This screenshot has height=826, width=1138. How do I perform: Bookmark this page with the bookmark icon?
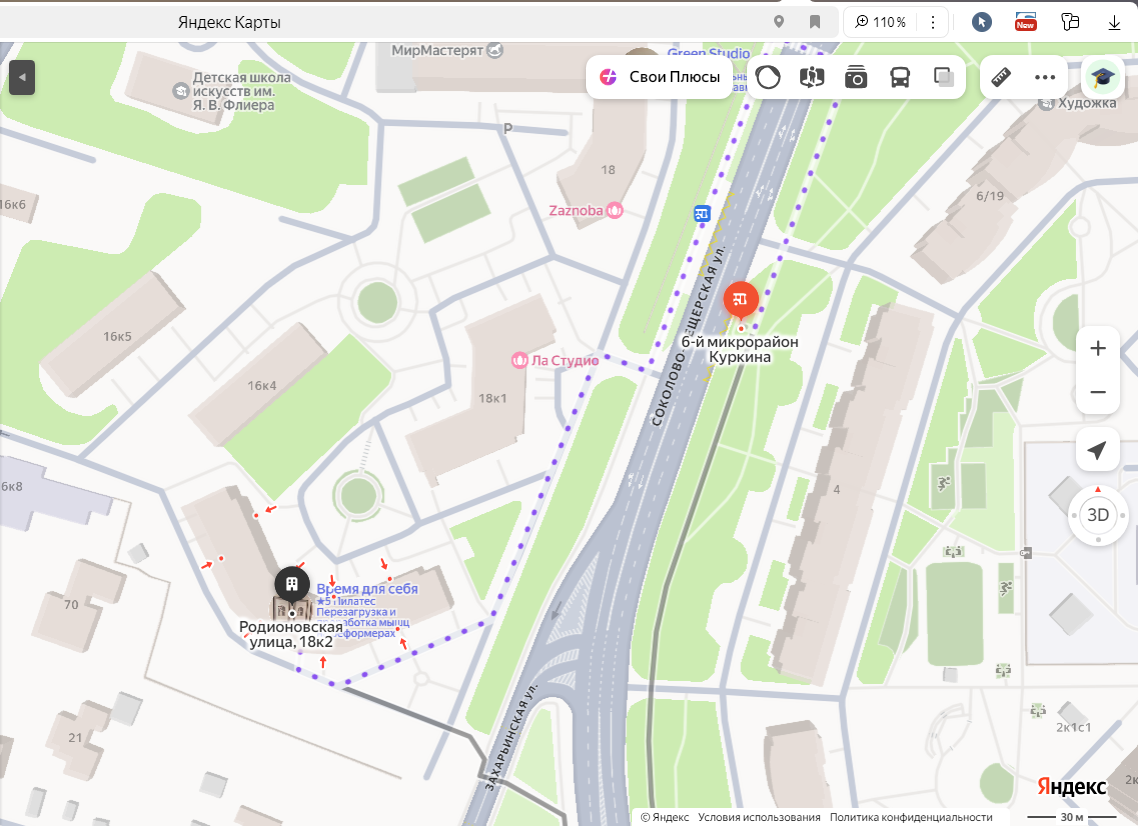point(815,22)
